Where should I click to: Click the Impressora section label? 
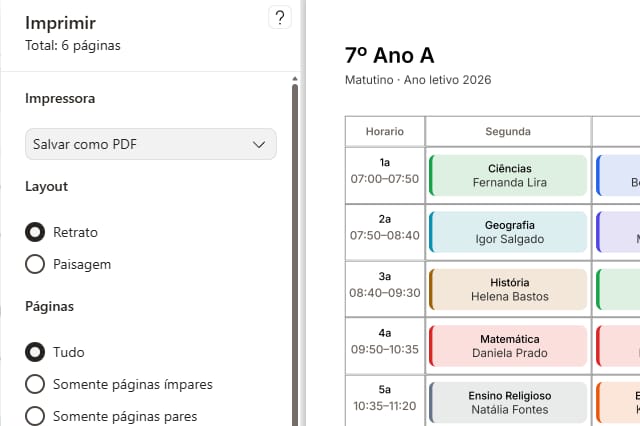click(x=60, y=98)
